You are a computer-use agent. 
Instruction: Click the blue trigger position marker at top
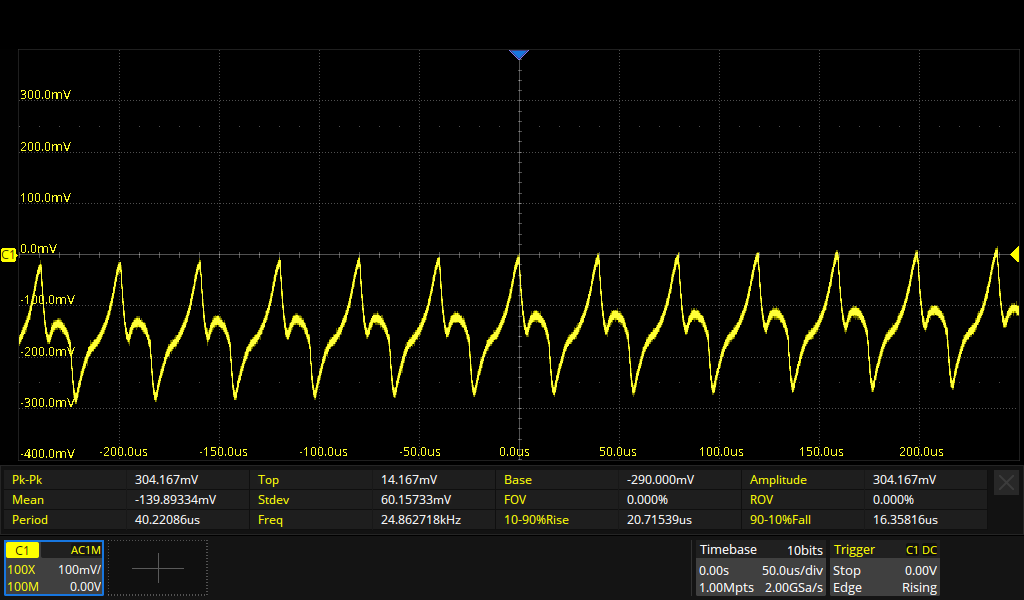point(518,55)
